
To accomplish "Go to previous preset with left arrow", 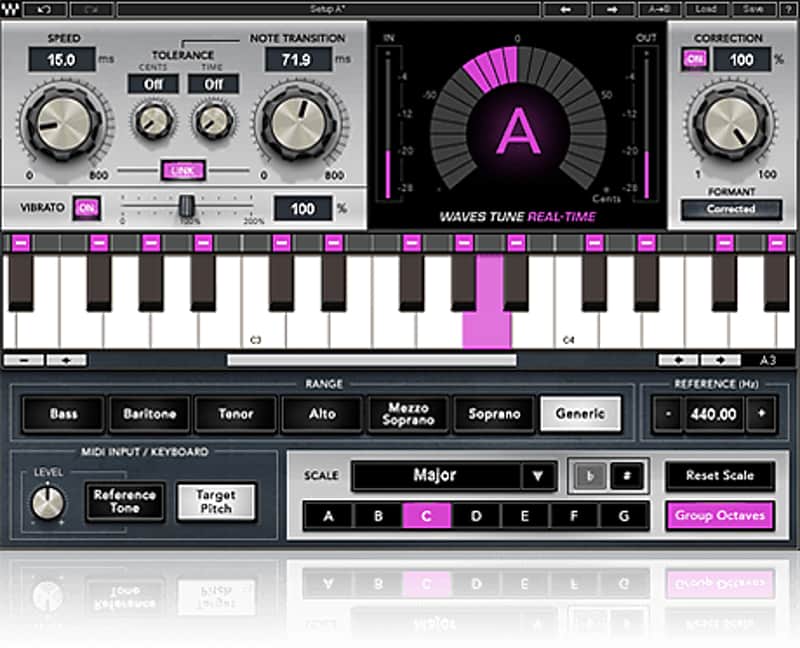I will (565, 9).
